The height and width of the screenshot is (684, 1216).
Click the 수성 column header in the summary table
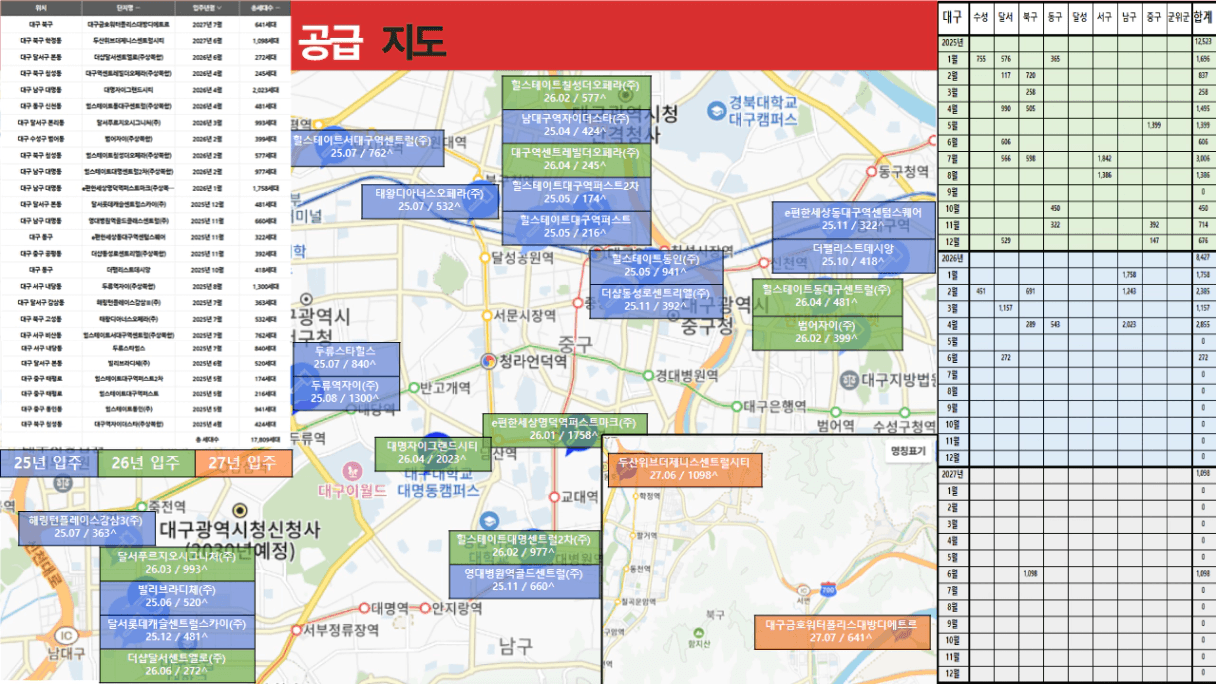pos(980,17)
